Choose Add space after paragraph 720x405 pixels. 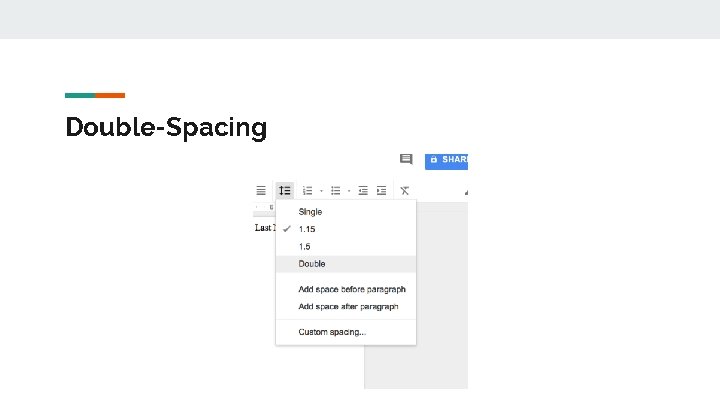click(346, 307)
